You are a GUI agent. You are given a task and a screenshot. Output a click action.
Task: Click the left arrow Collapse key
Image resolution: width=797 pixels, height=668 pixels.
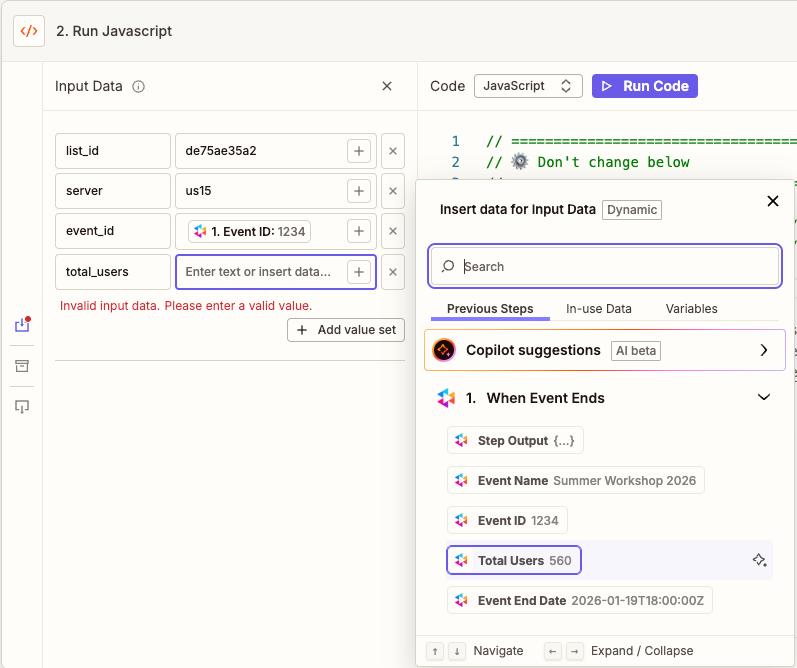(x=553, y=651)
